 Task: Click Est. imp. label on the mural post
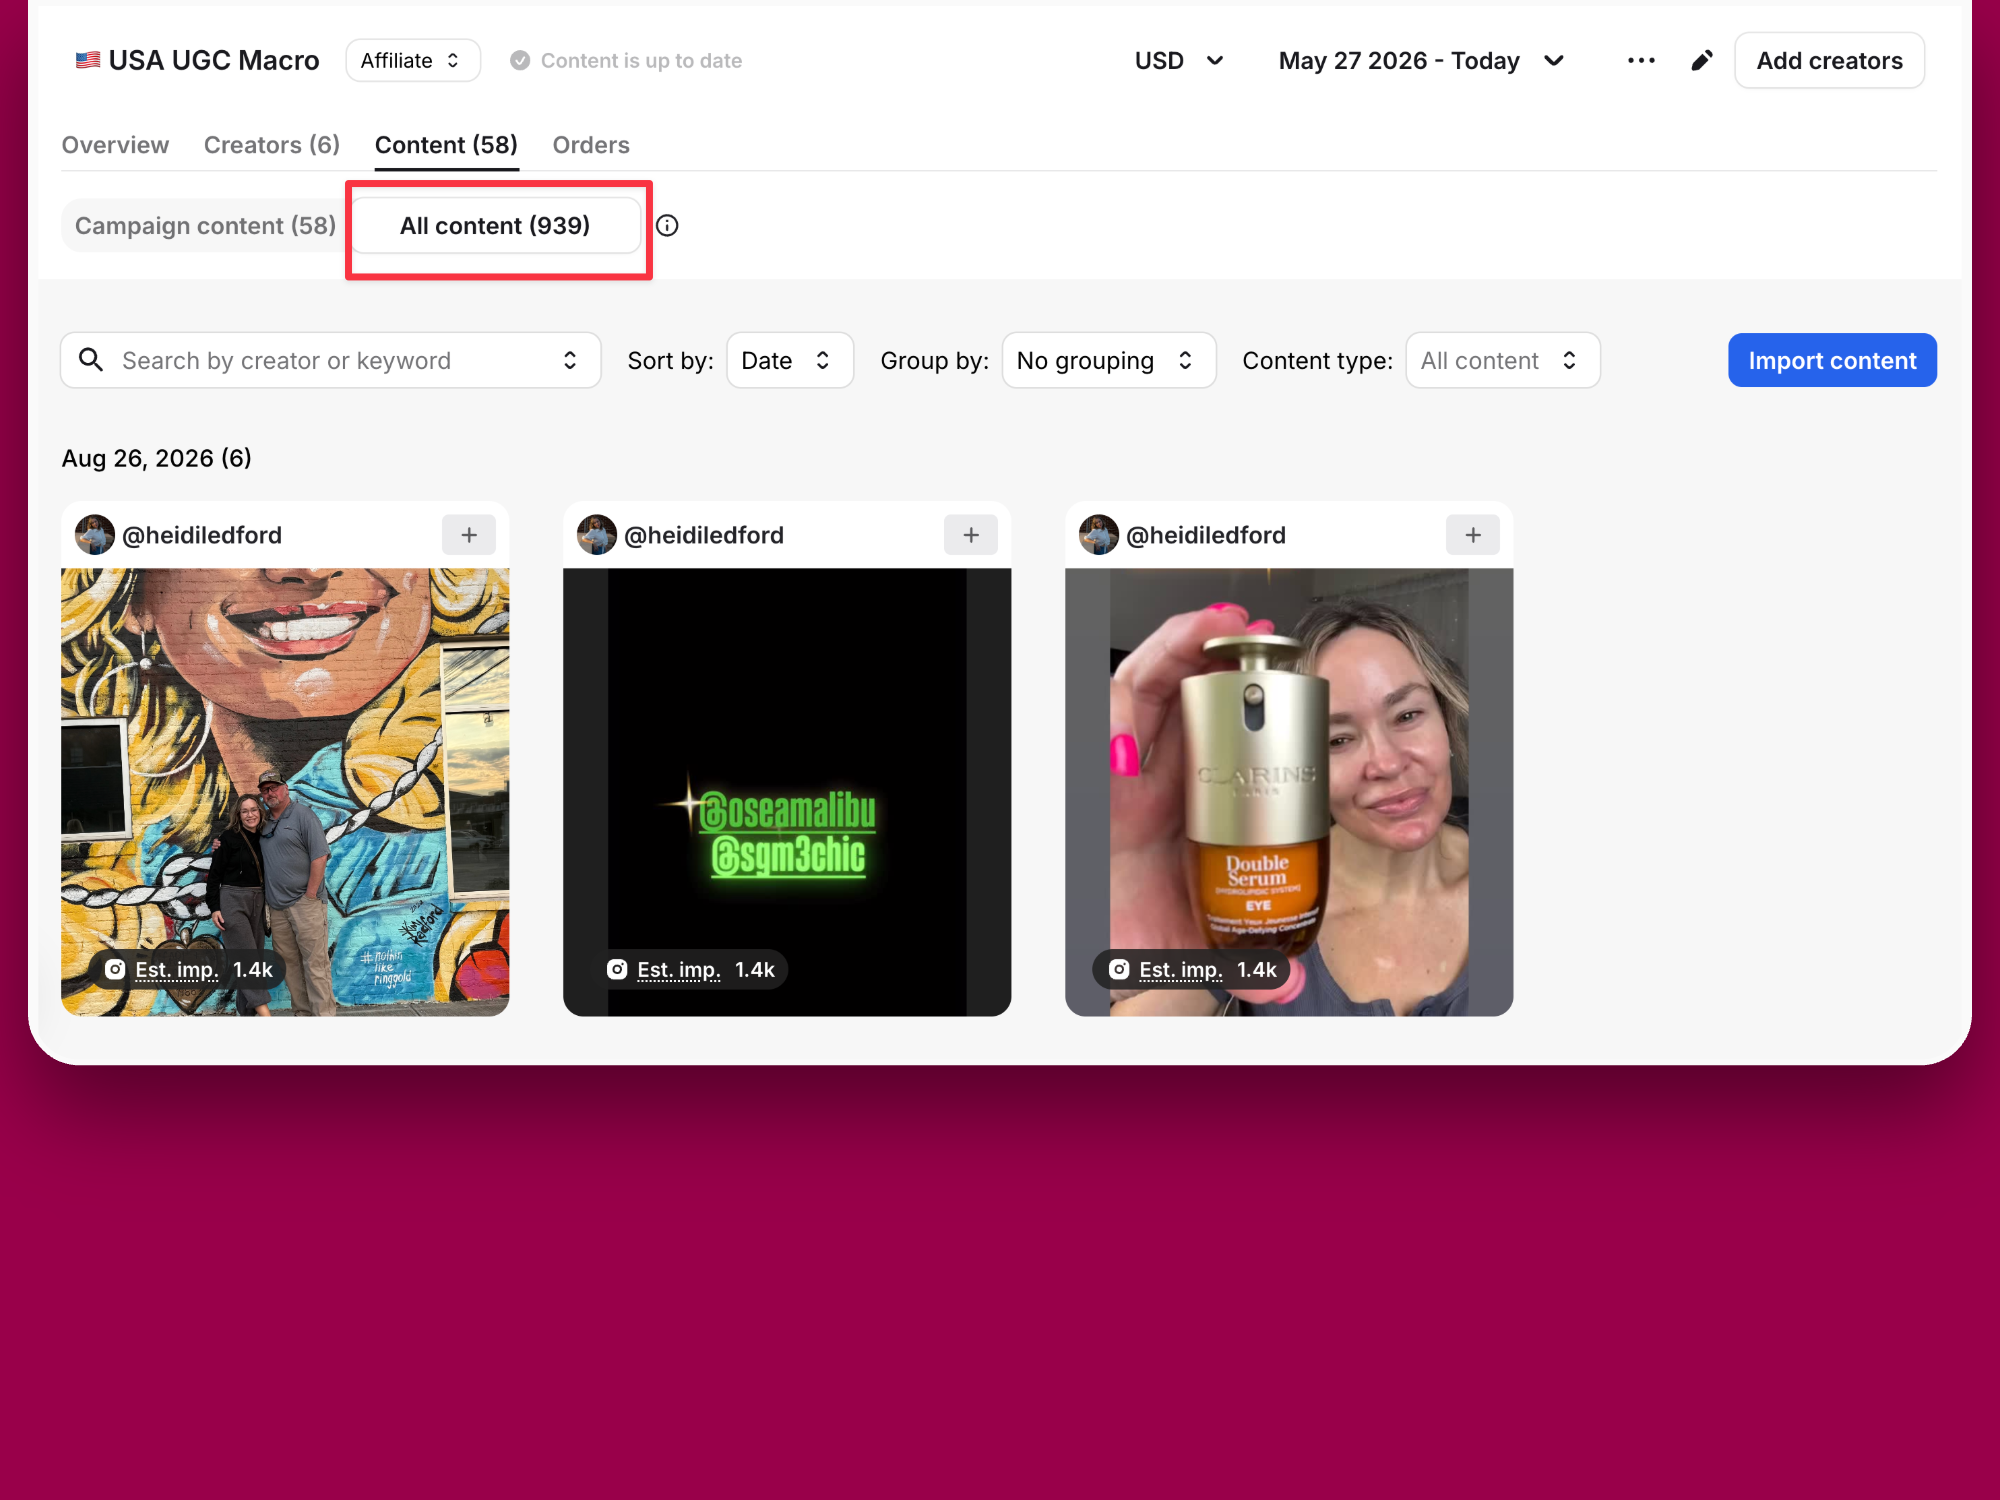[x=177, y=970]
